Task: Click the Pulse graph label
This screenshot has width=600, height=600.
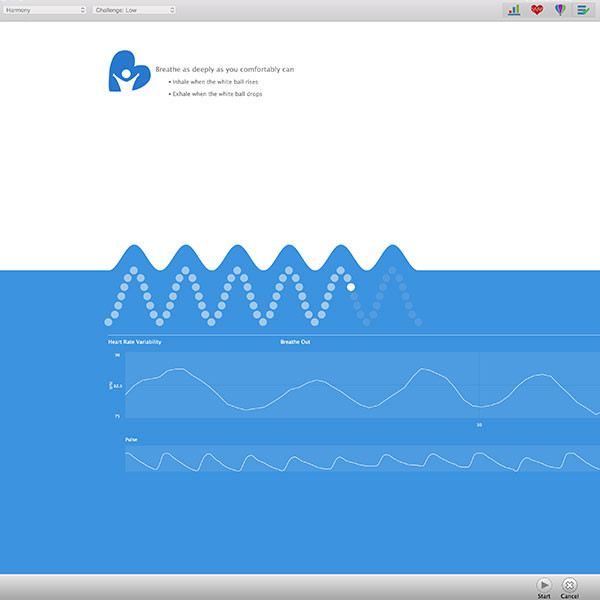Action: point(131,440)
